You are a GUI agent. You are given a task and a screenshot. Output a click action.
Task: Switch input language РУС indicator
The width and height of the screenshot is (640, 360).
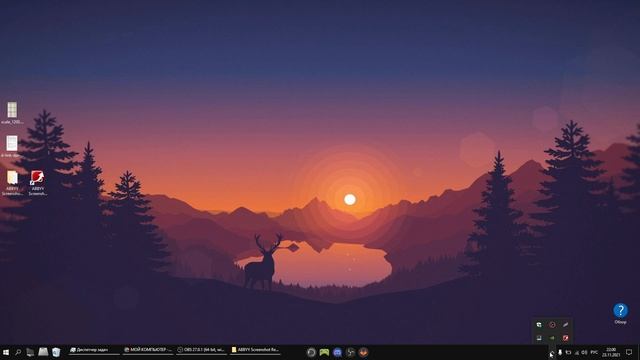pyautogui.click(x=594, y=352)
